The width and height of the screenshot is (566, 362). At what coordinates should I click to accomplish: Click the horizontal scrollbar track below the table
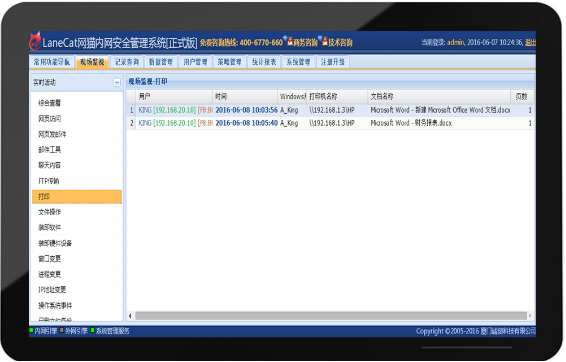point(330,316)
